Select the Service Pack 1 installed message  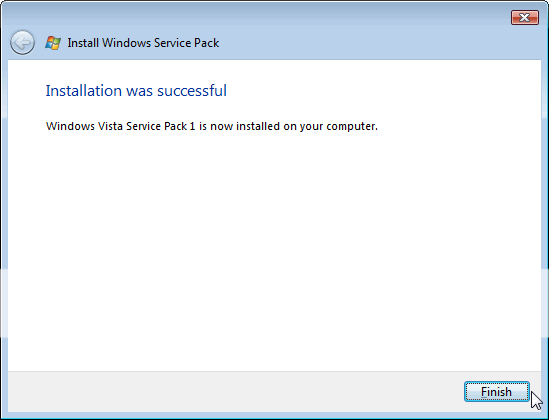pos(212,126)
